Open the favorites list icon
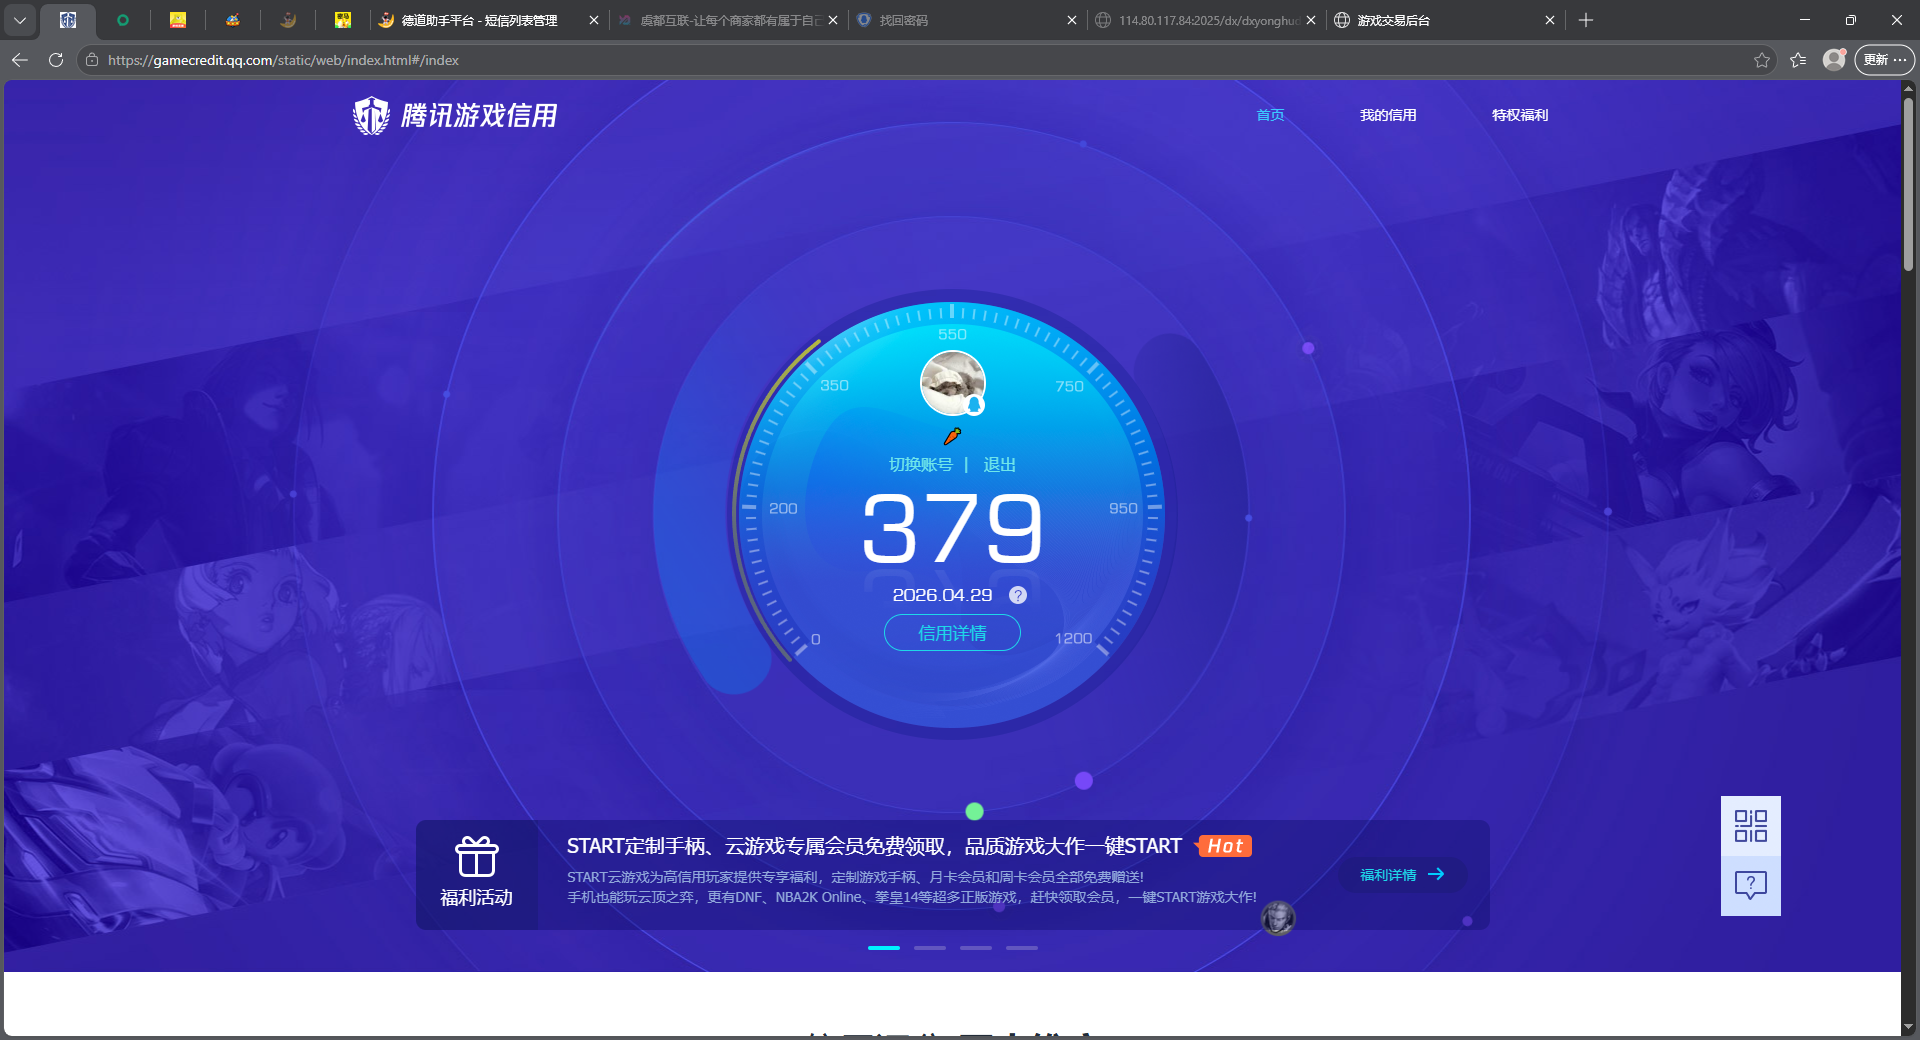The width and height of the screenshot is (1920, 1040). click(x=1798, y=60)
